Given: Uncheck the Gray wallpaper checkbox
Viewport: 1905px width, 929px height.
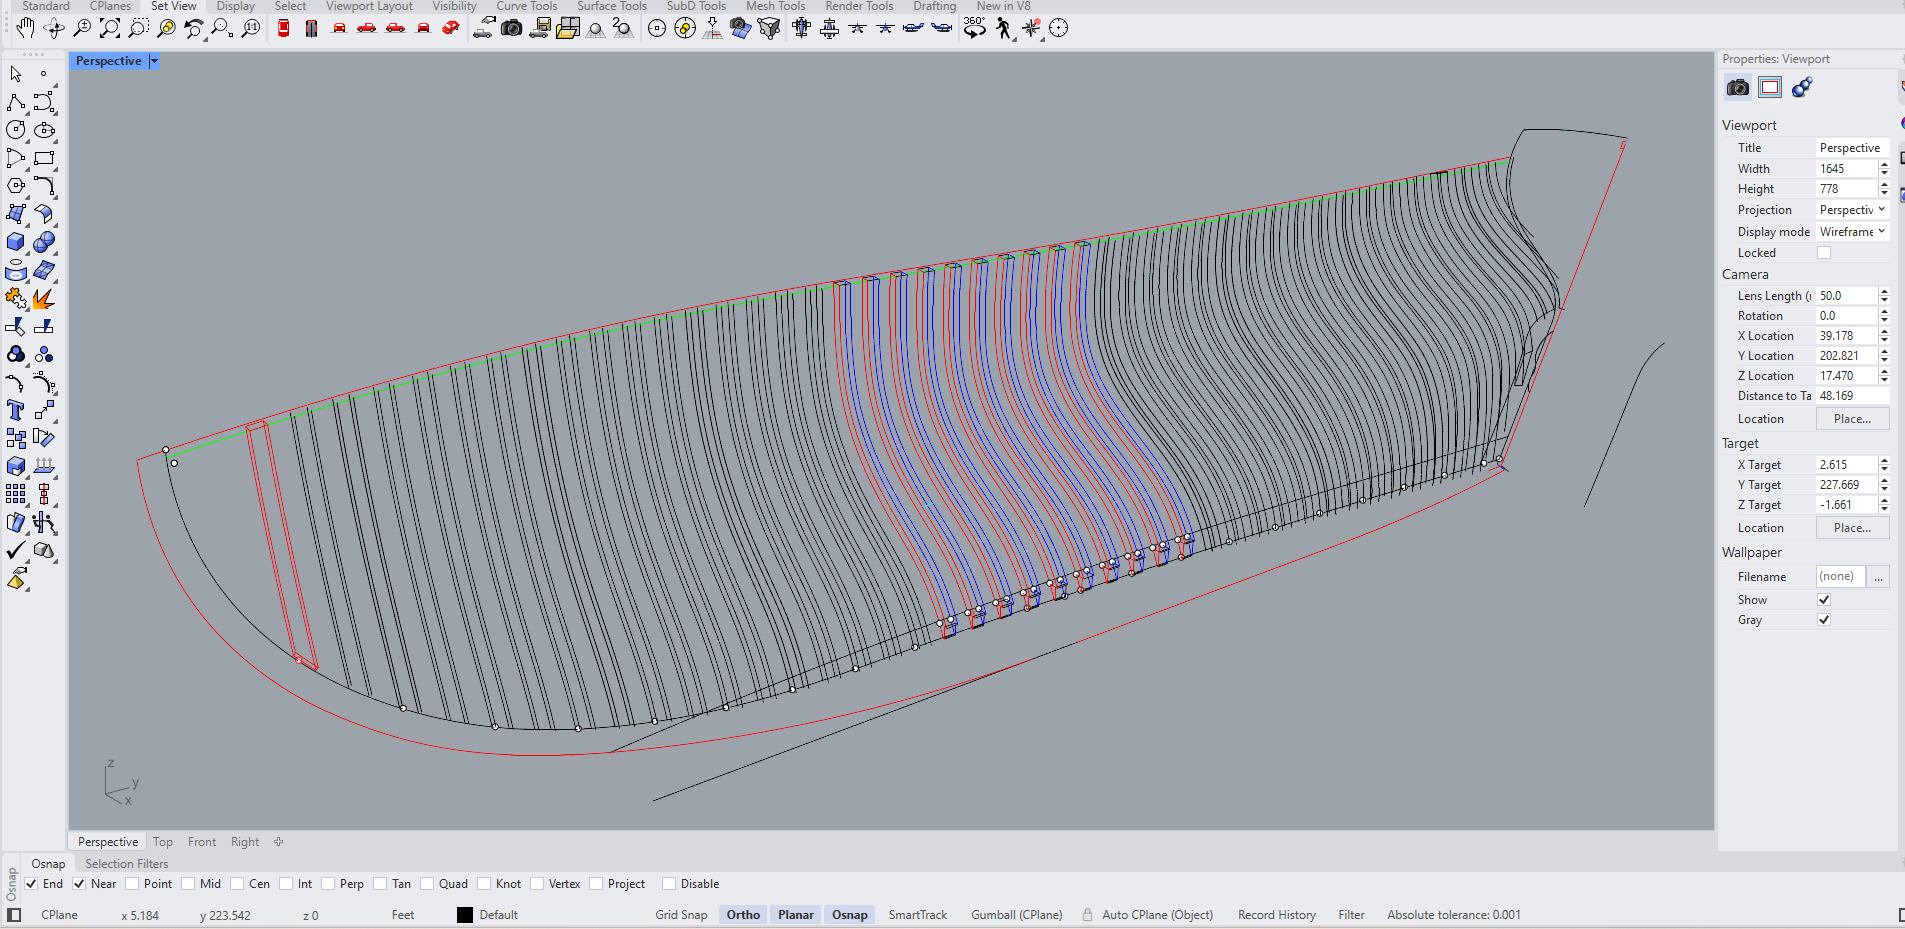Looking at the screenshot, I should (1824, 620).
